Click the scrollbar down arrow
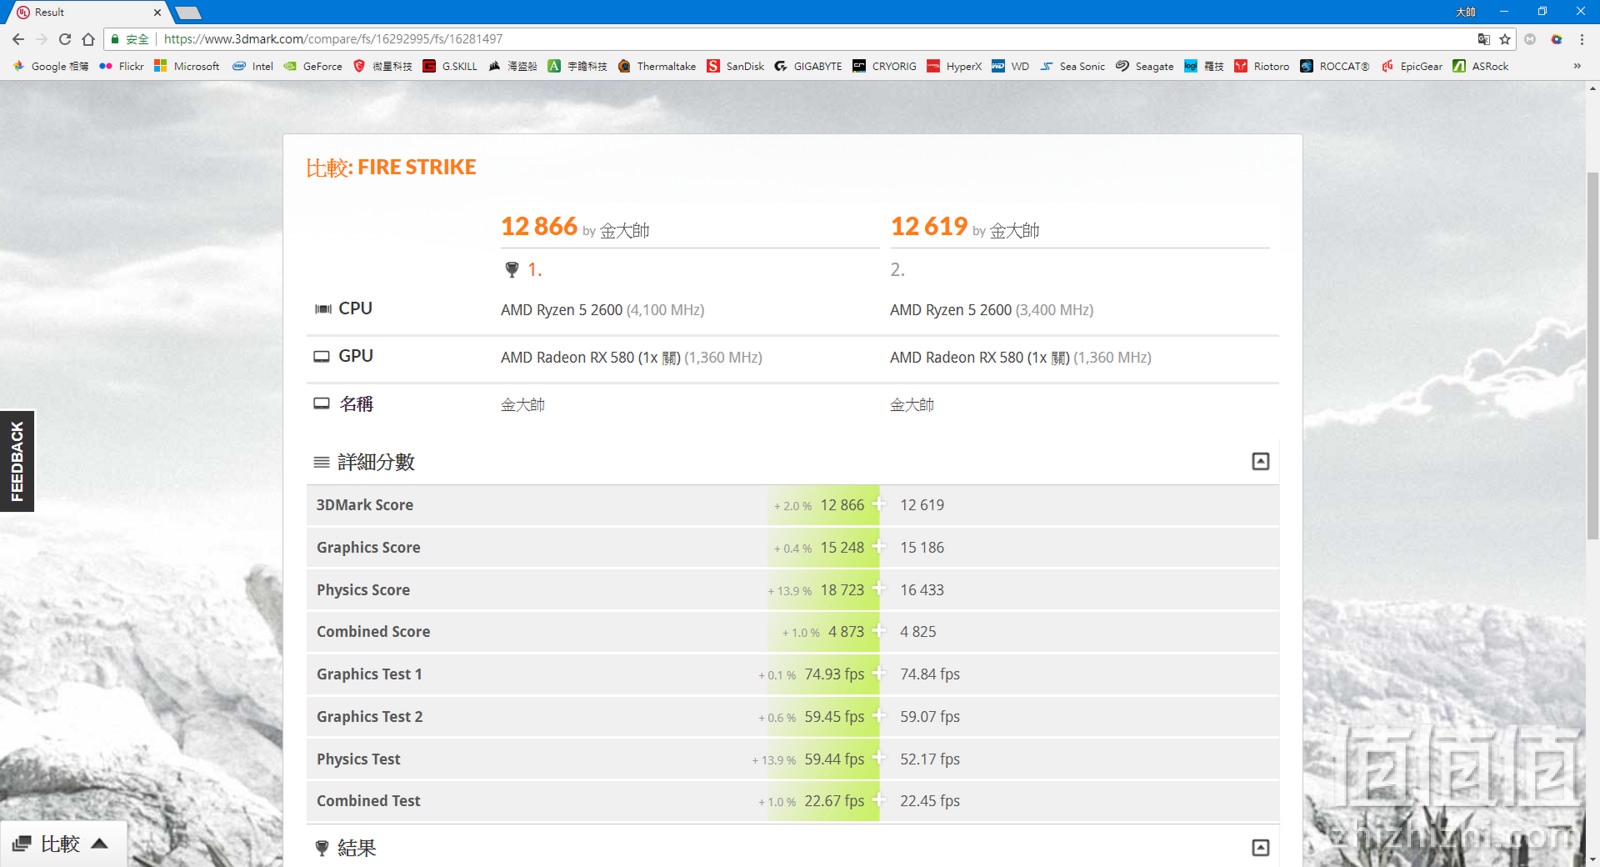The width and height of the screenshot is (1600, 867). pos(1593,860)
